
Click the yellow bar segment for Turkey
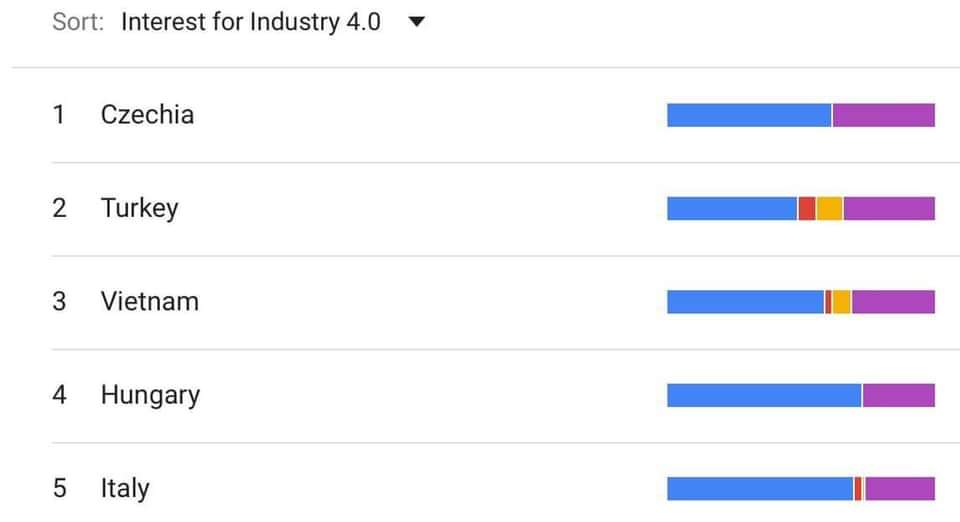coord(830,209)
